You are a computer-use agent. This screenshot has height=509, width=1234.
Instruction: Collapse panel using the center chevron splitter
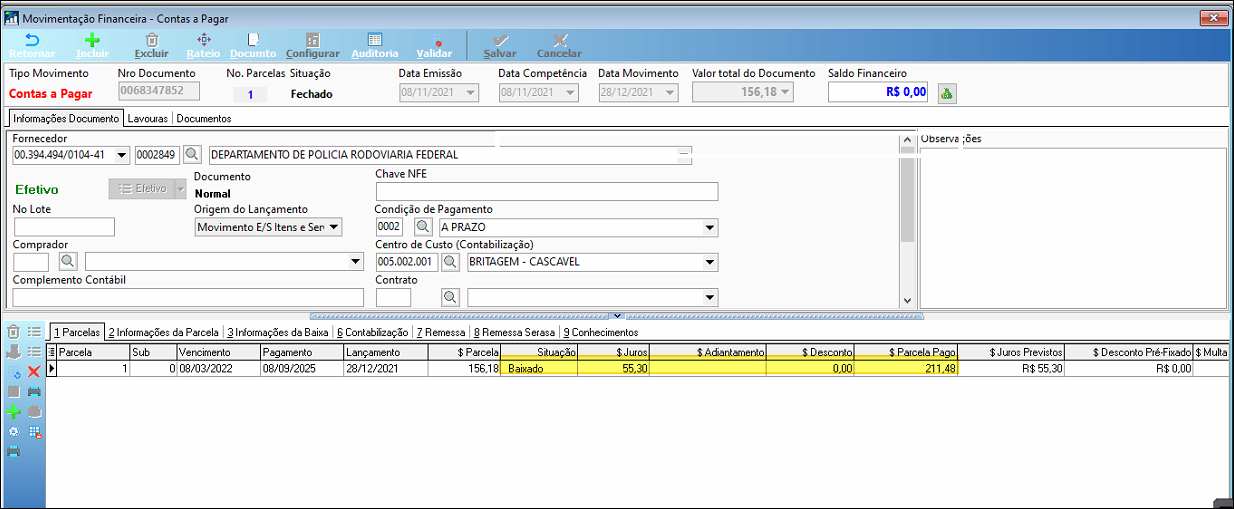(617, 315)
